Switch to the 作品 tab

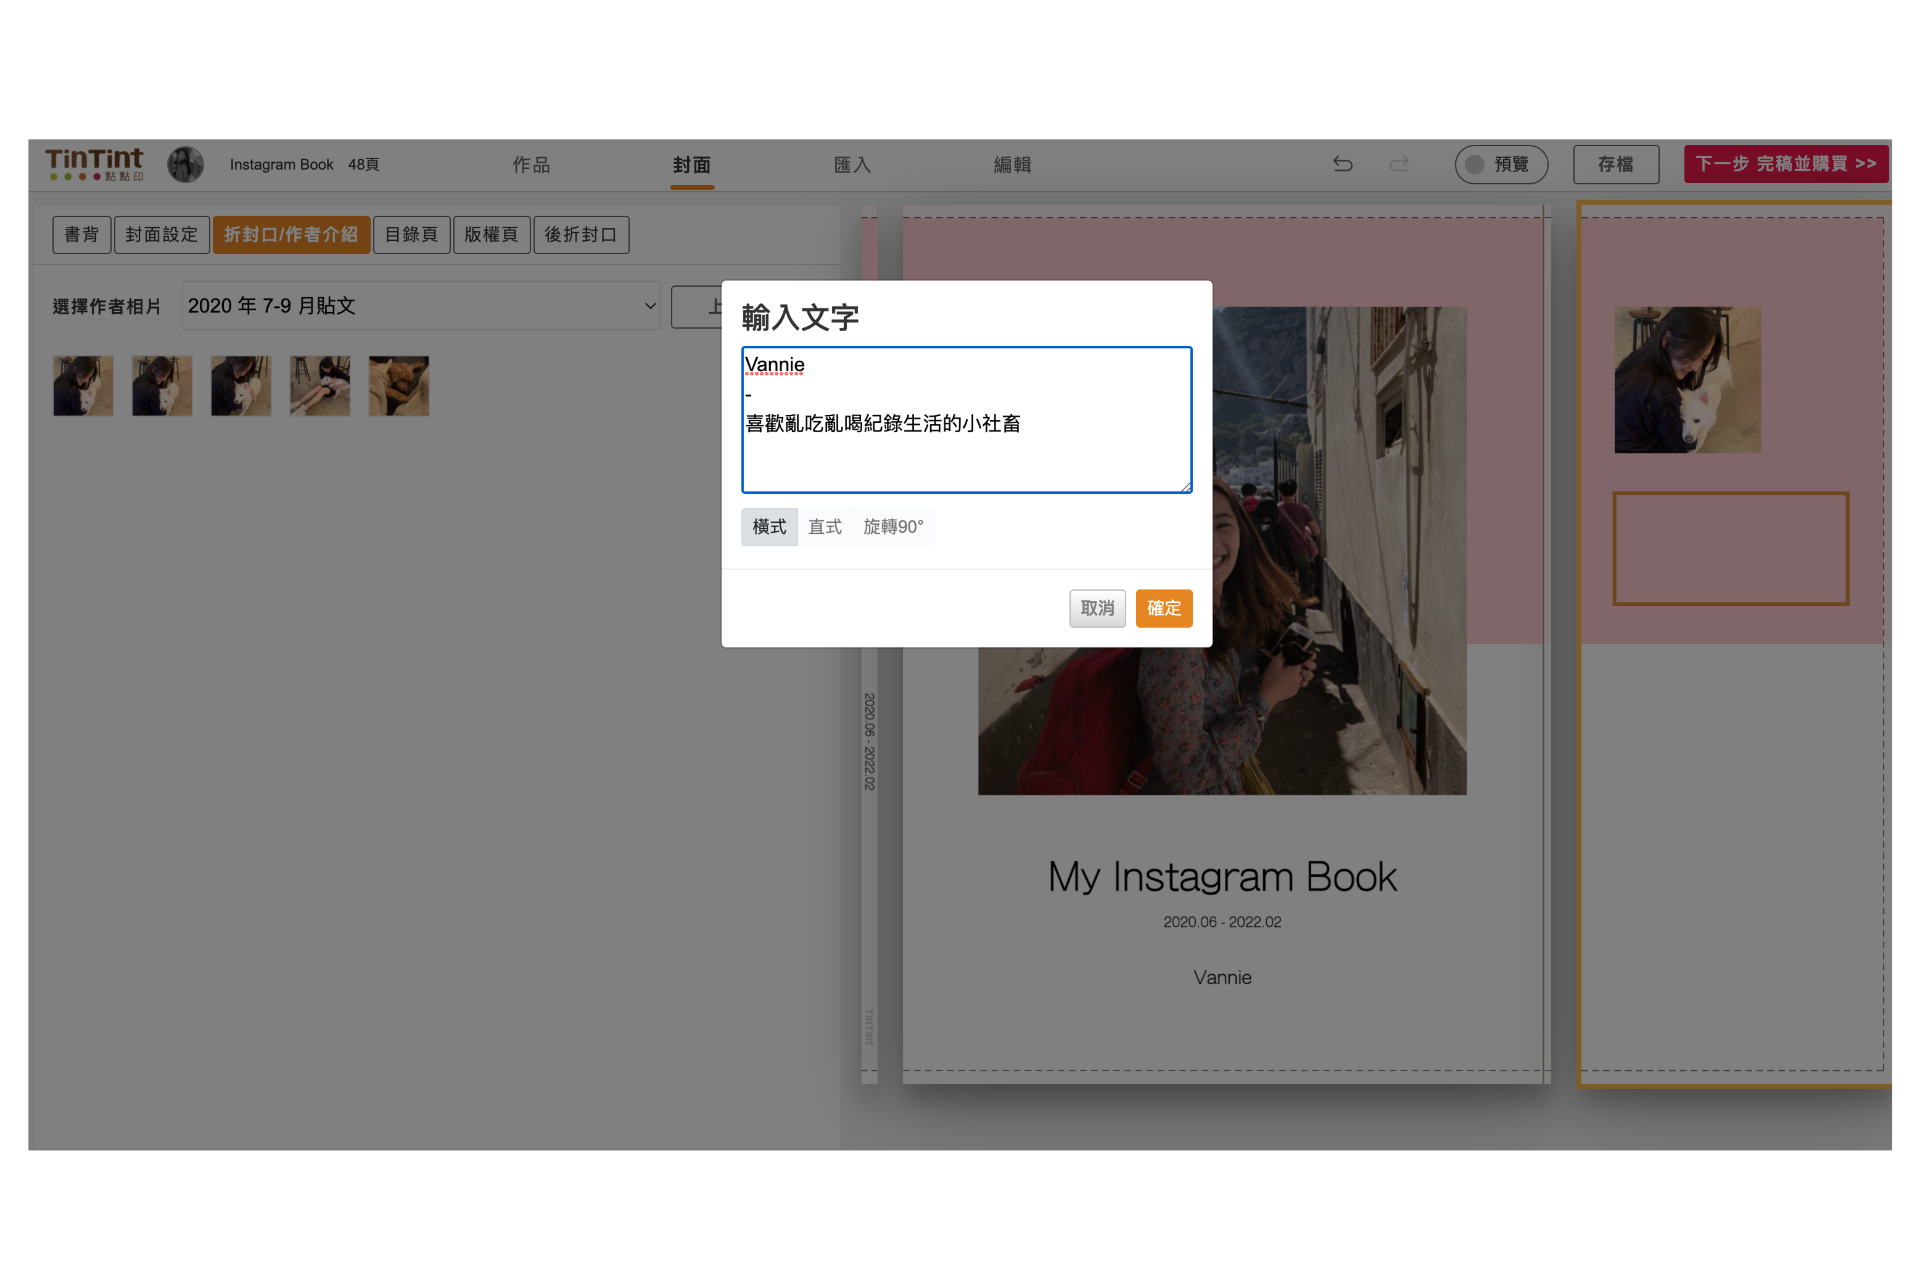coord(531,165)
